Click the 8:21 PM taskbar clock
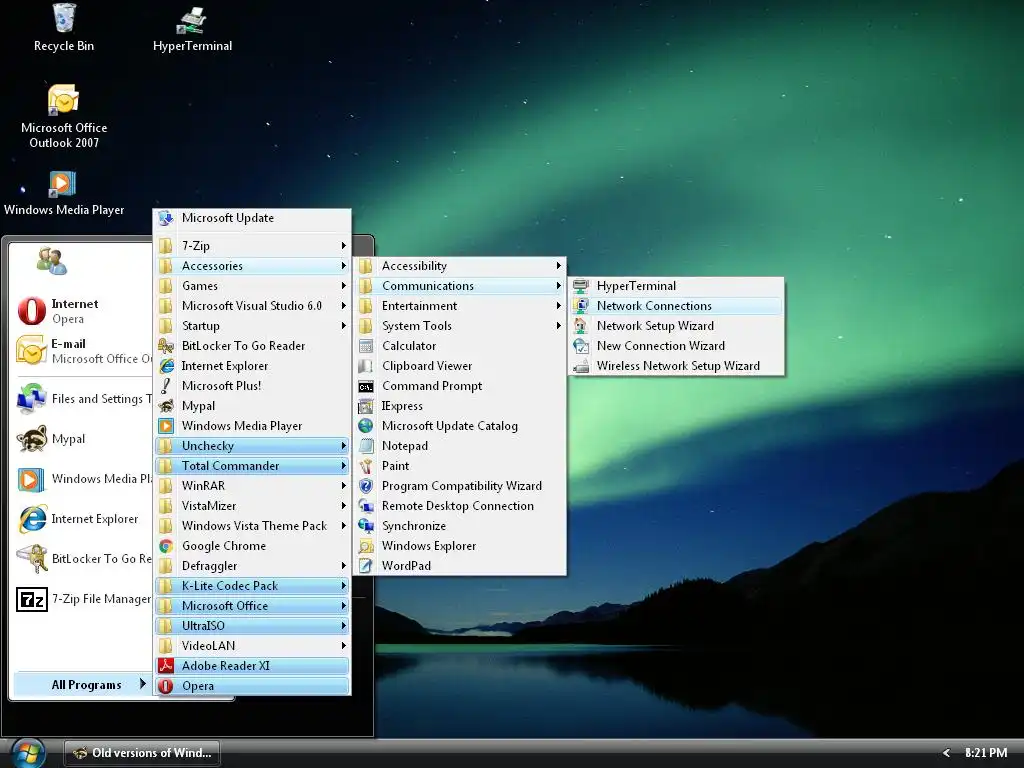1024x768 pixels. (x=985, y=753)
